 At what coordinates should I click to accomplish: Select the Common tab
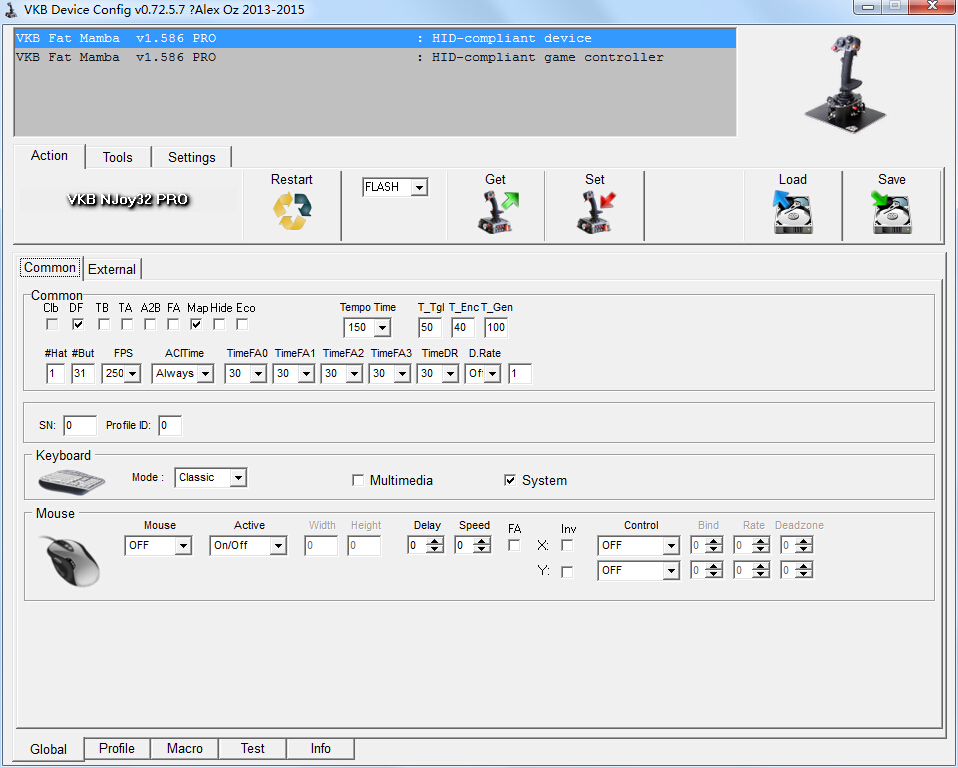point(50,268)
